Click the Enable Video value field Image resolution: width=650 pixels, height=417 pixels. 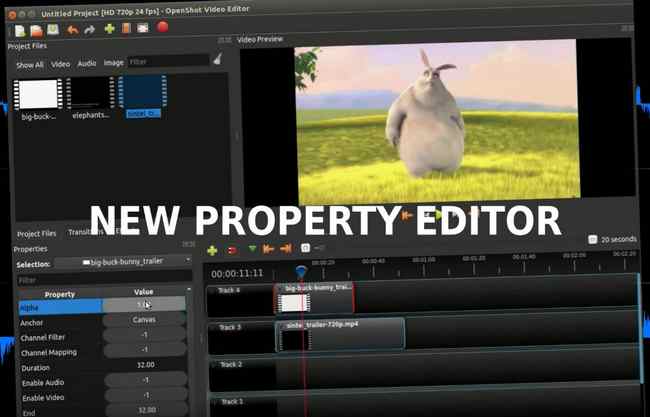pos(146,395)
